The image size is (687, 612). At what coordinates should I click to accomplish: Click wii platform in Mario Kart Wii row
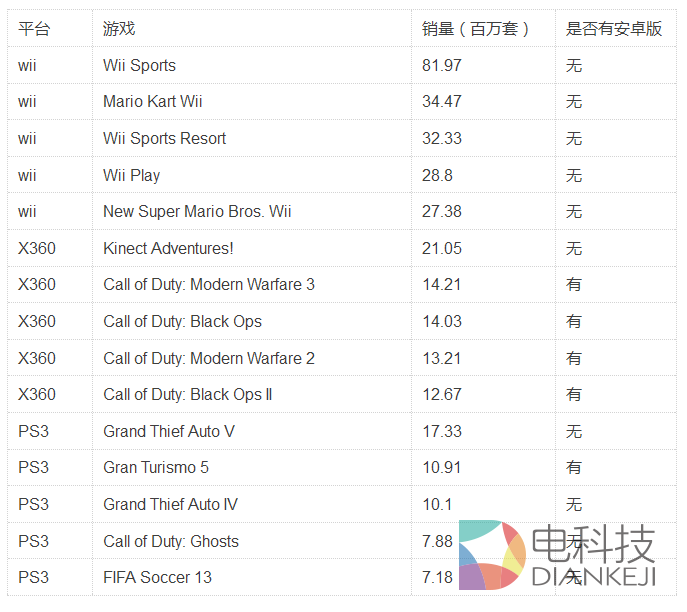point(27,102)
